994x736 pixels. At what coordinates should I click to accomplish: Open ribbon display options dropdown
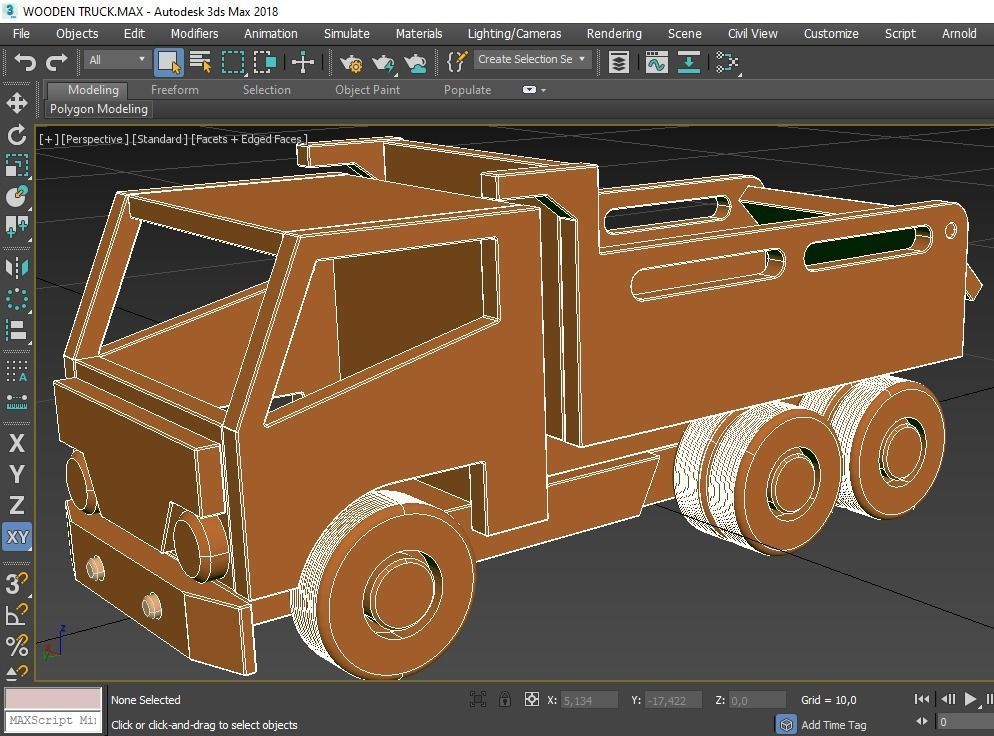point(534,90)
